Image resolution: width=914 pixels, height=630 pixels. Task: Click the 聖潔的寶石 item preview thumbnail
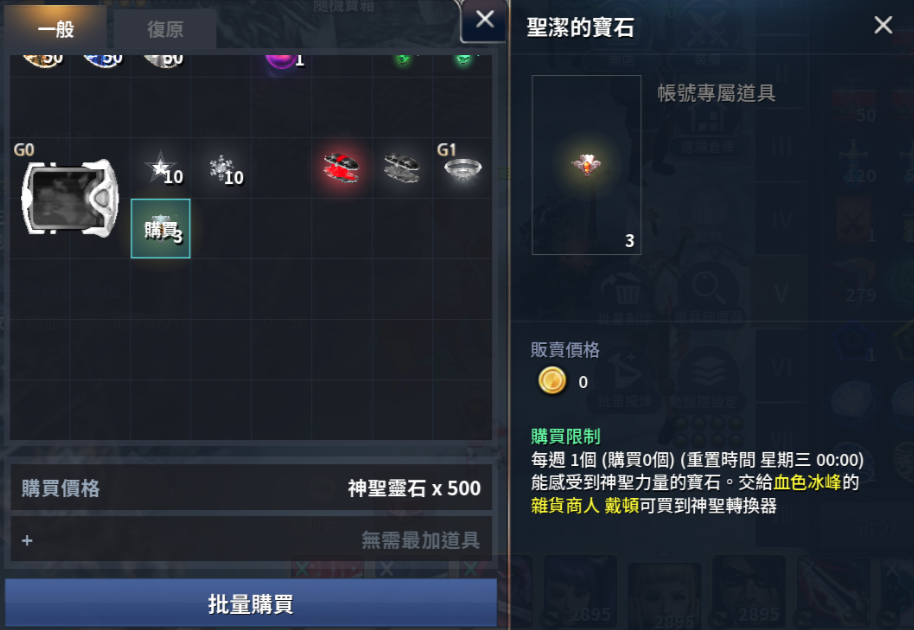click(586, 165)
